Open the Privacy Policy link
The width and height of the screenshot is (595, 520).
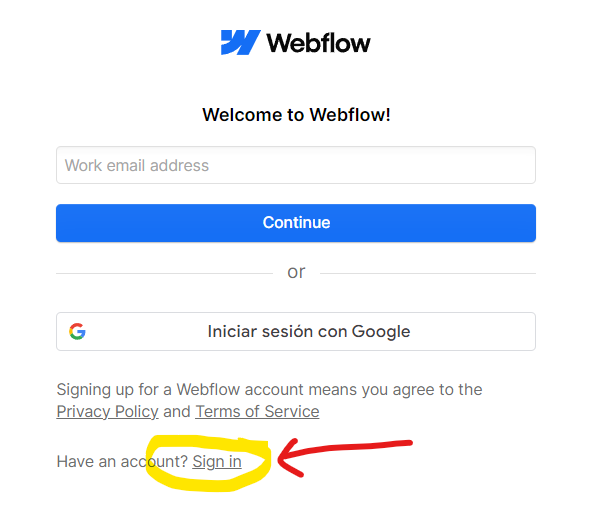coord(107,412)
